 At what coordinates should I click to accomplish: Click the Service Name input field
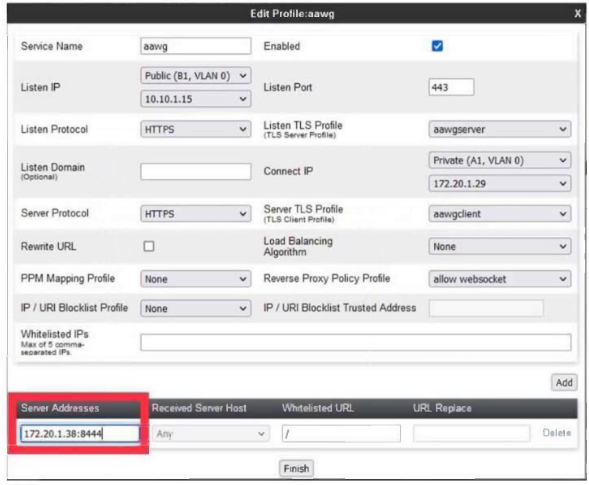coord(196,46)
